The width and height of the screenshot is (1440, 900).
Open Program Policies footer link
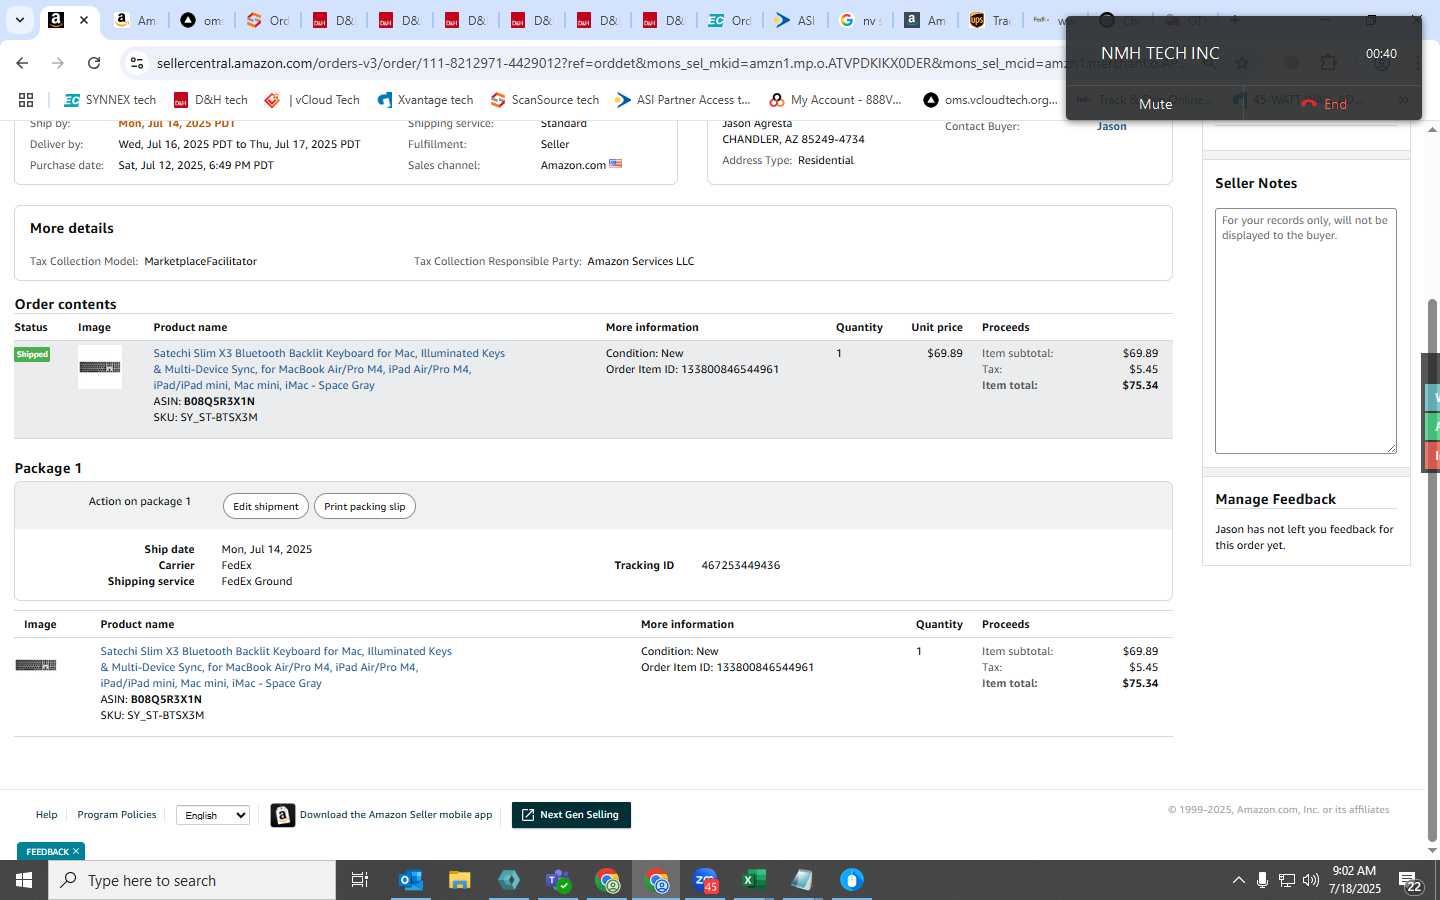(x=117, y=815)
